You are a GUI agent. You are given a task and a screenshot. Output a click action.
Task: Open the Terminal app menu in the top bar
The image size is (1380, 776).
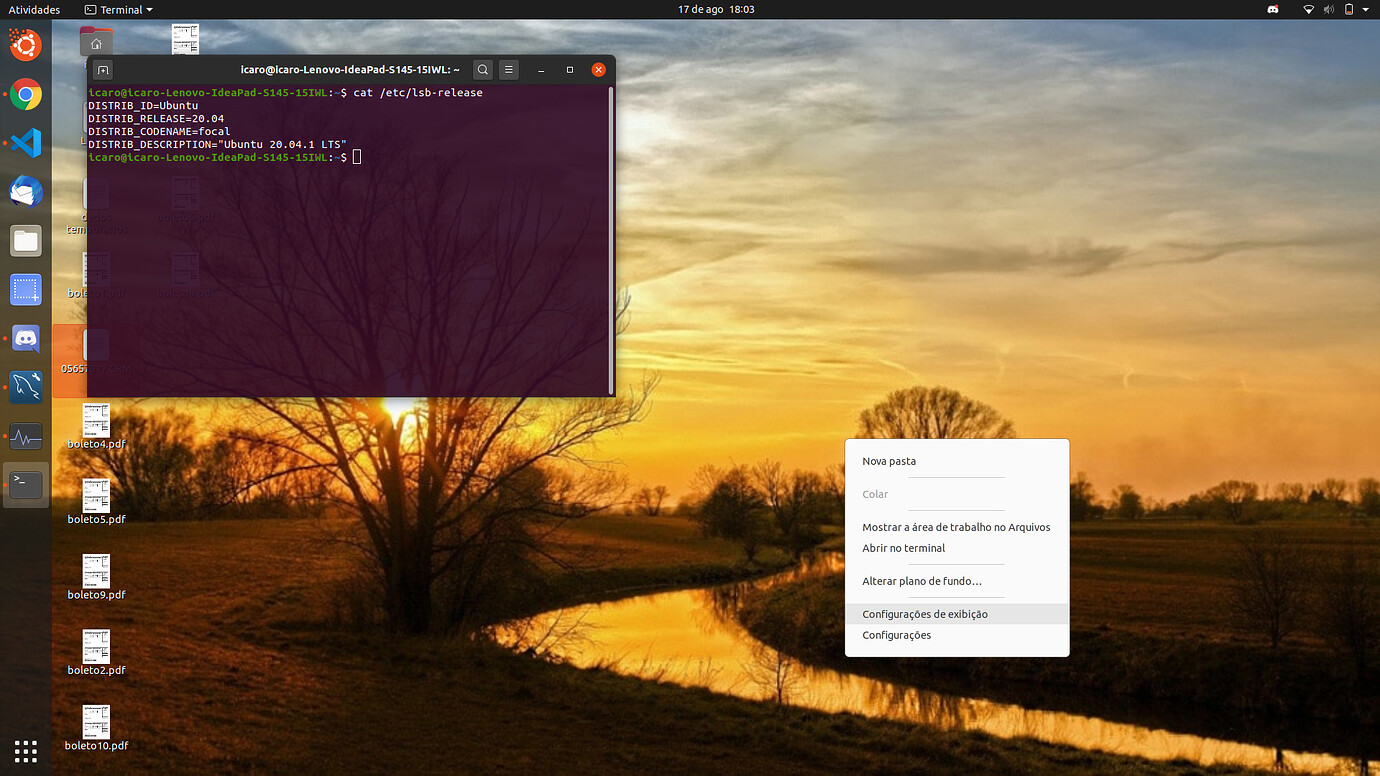tap(119, 9)
